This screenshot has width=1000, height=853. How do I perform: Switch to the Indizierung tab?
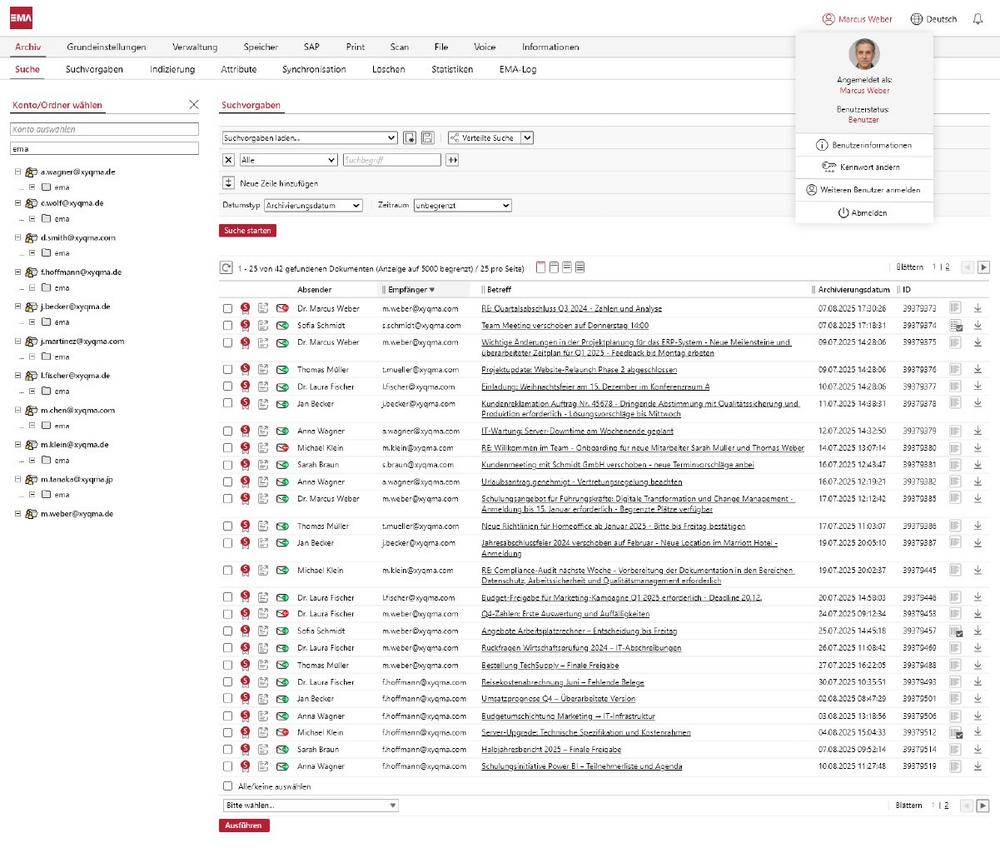pyautogui.click(x=172, y=69)
